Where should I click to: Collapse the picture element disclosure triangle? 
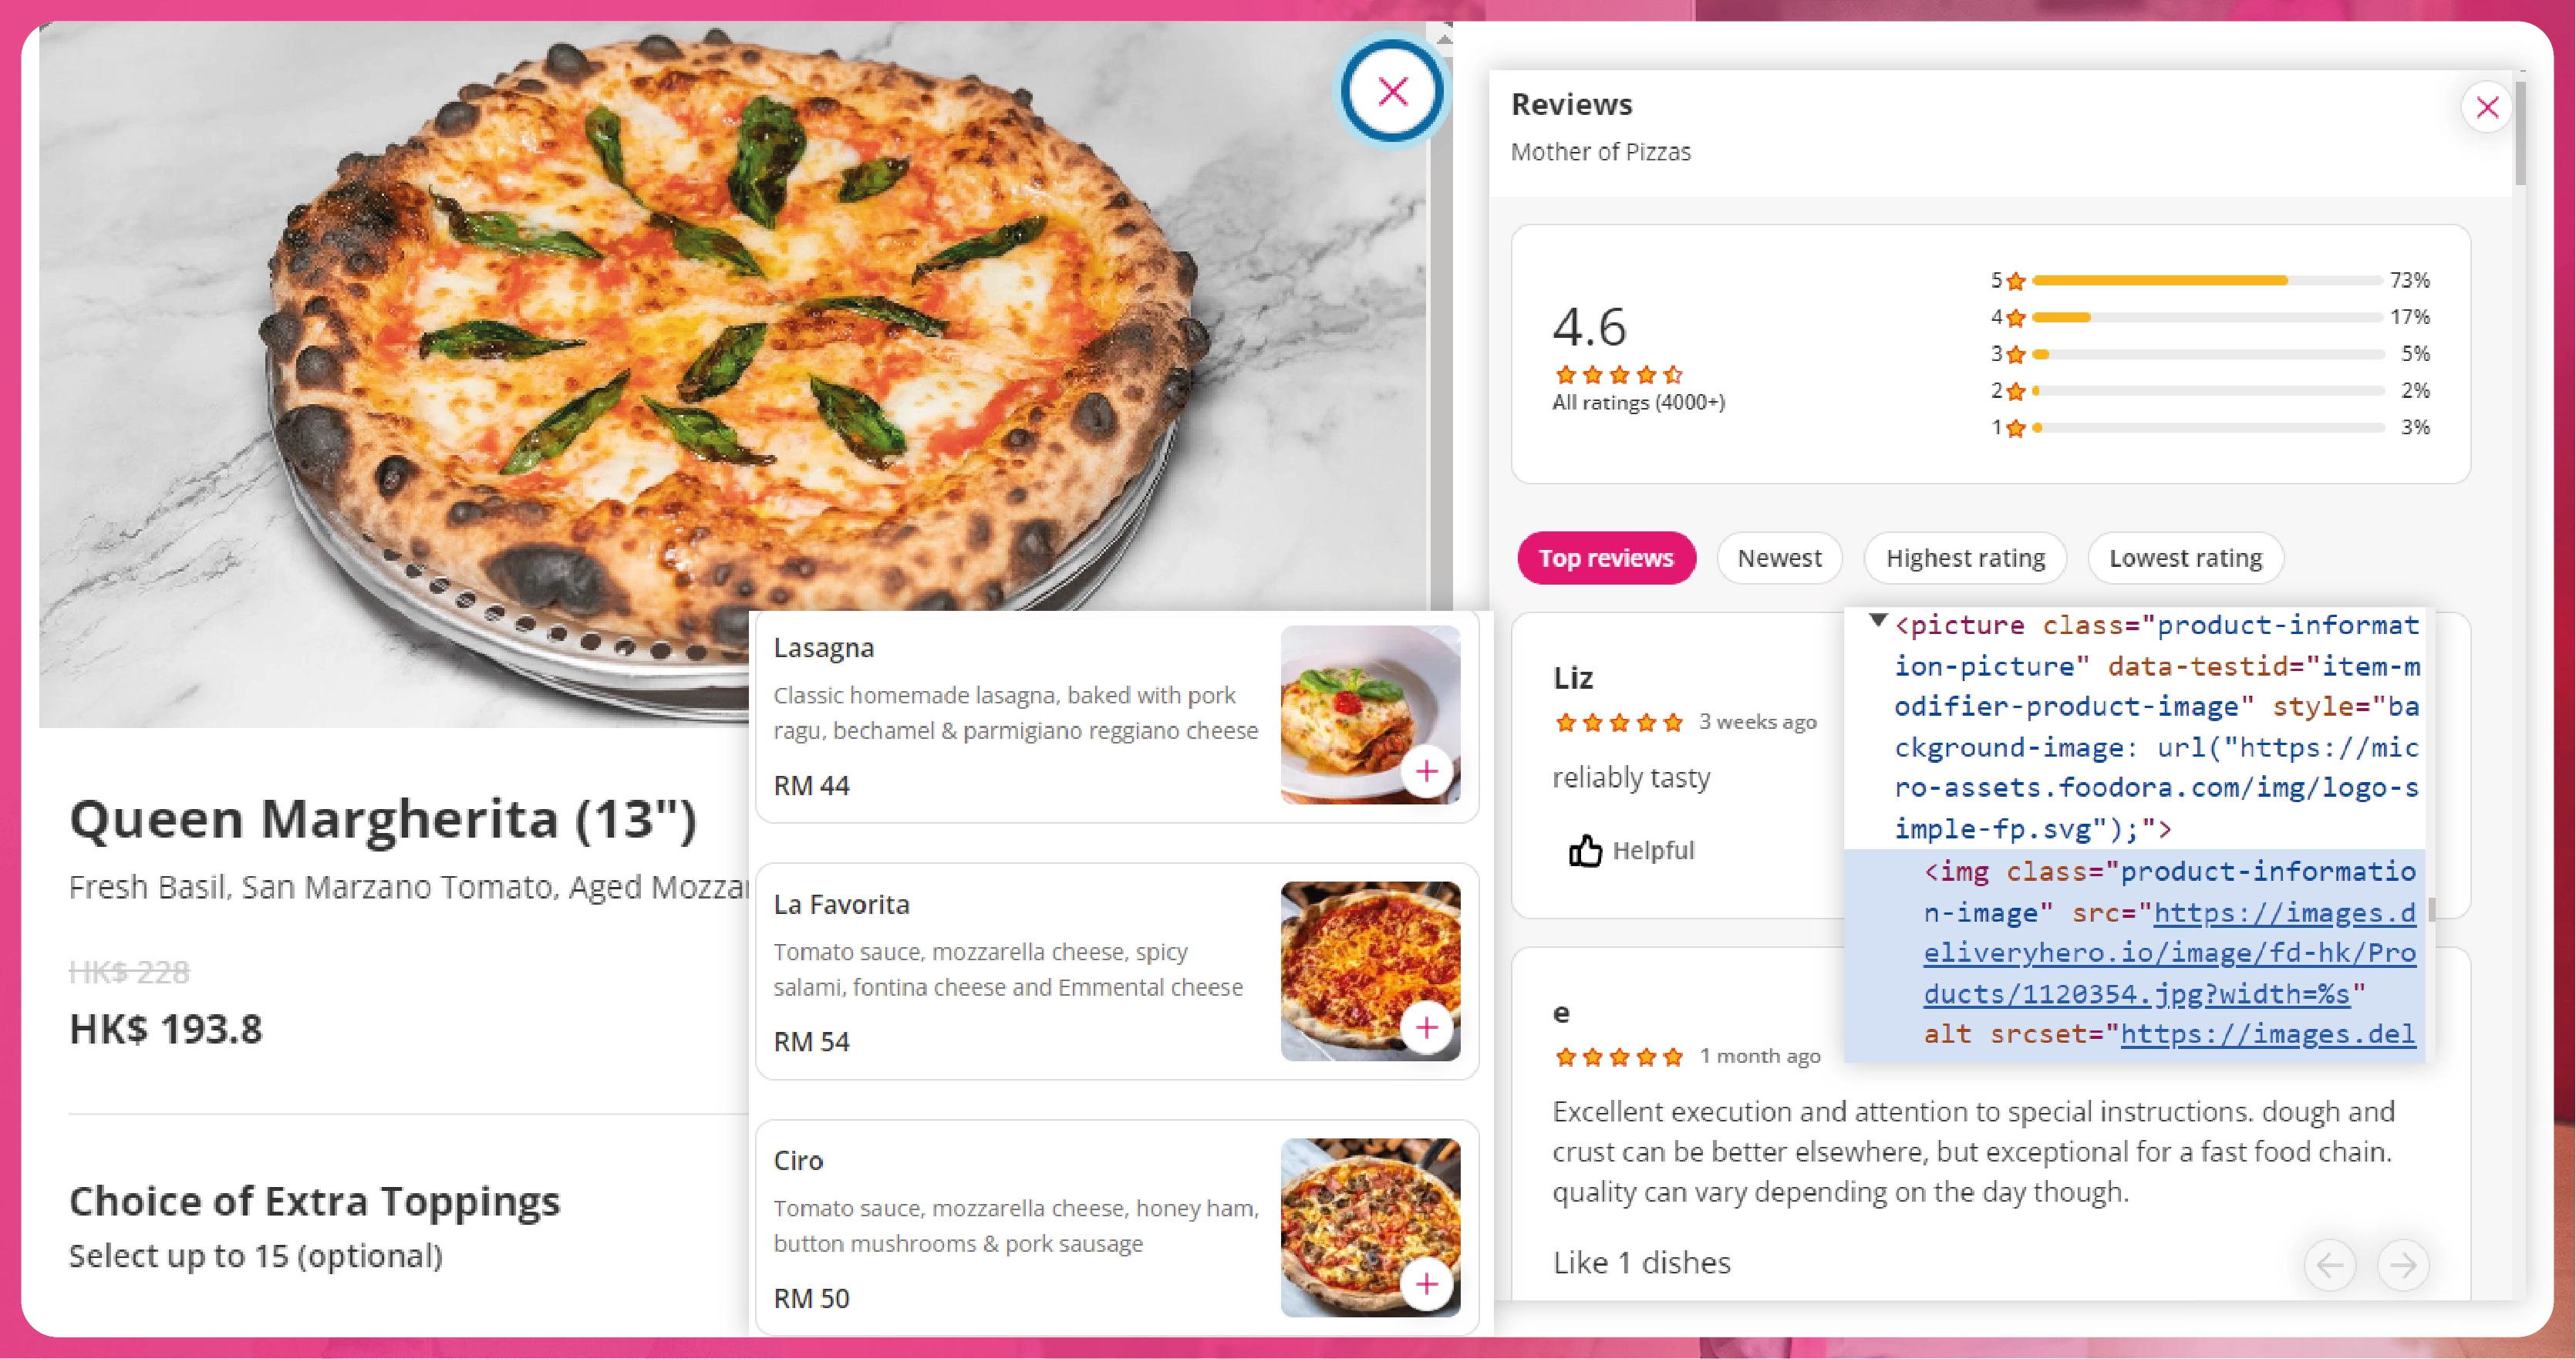coord(1877,621)
